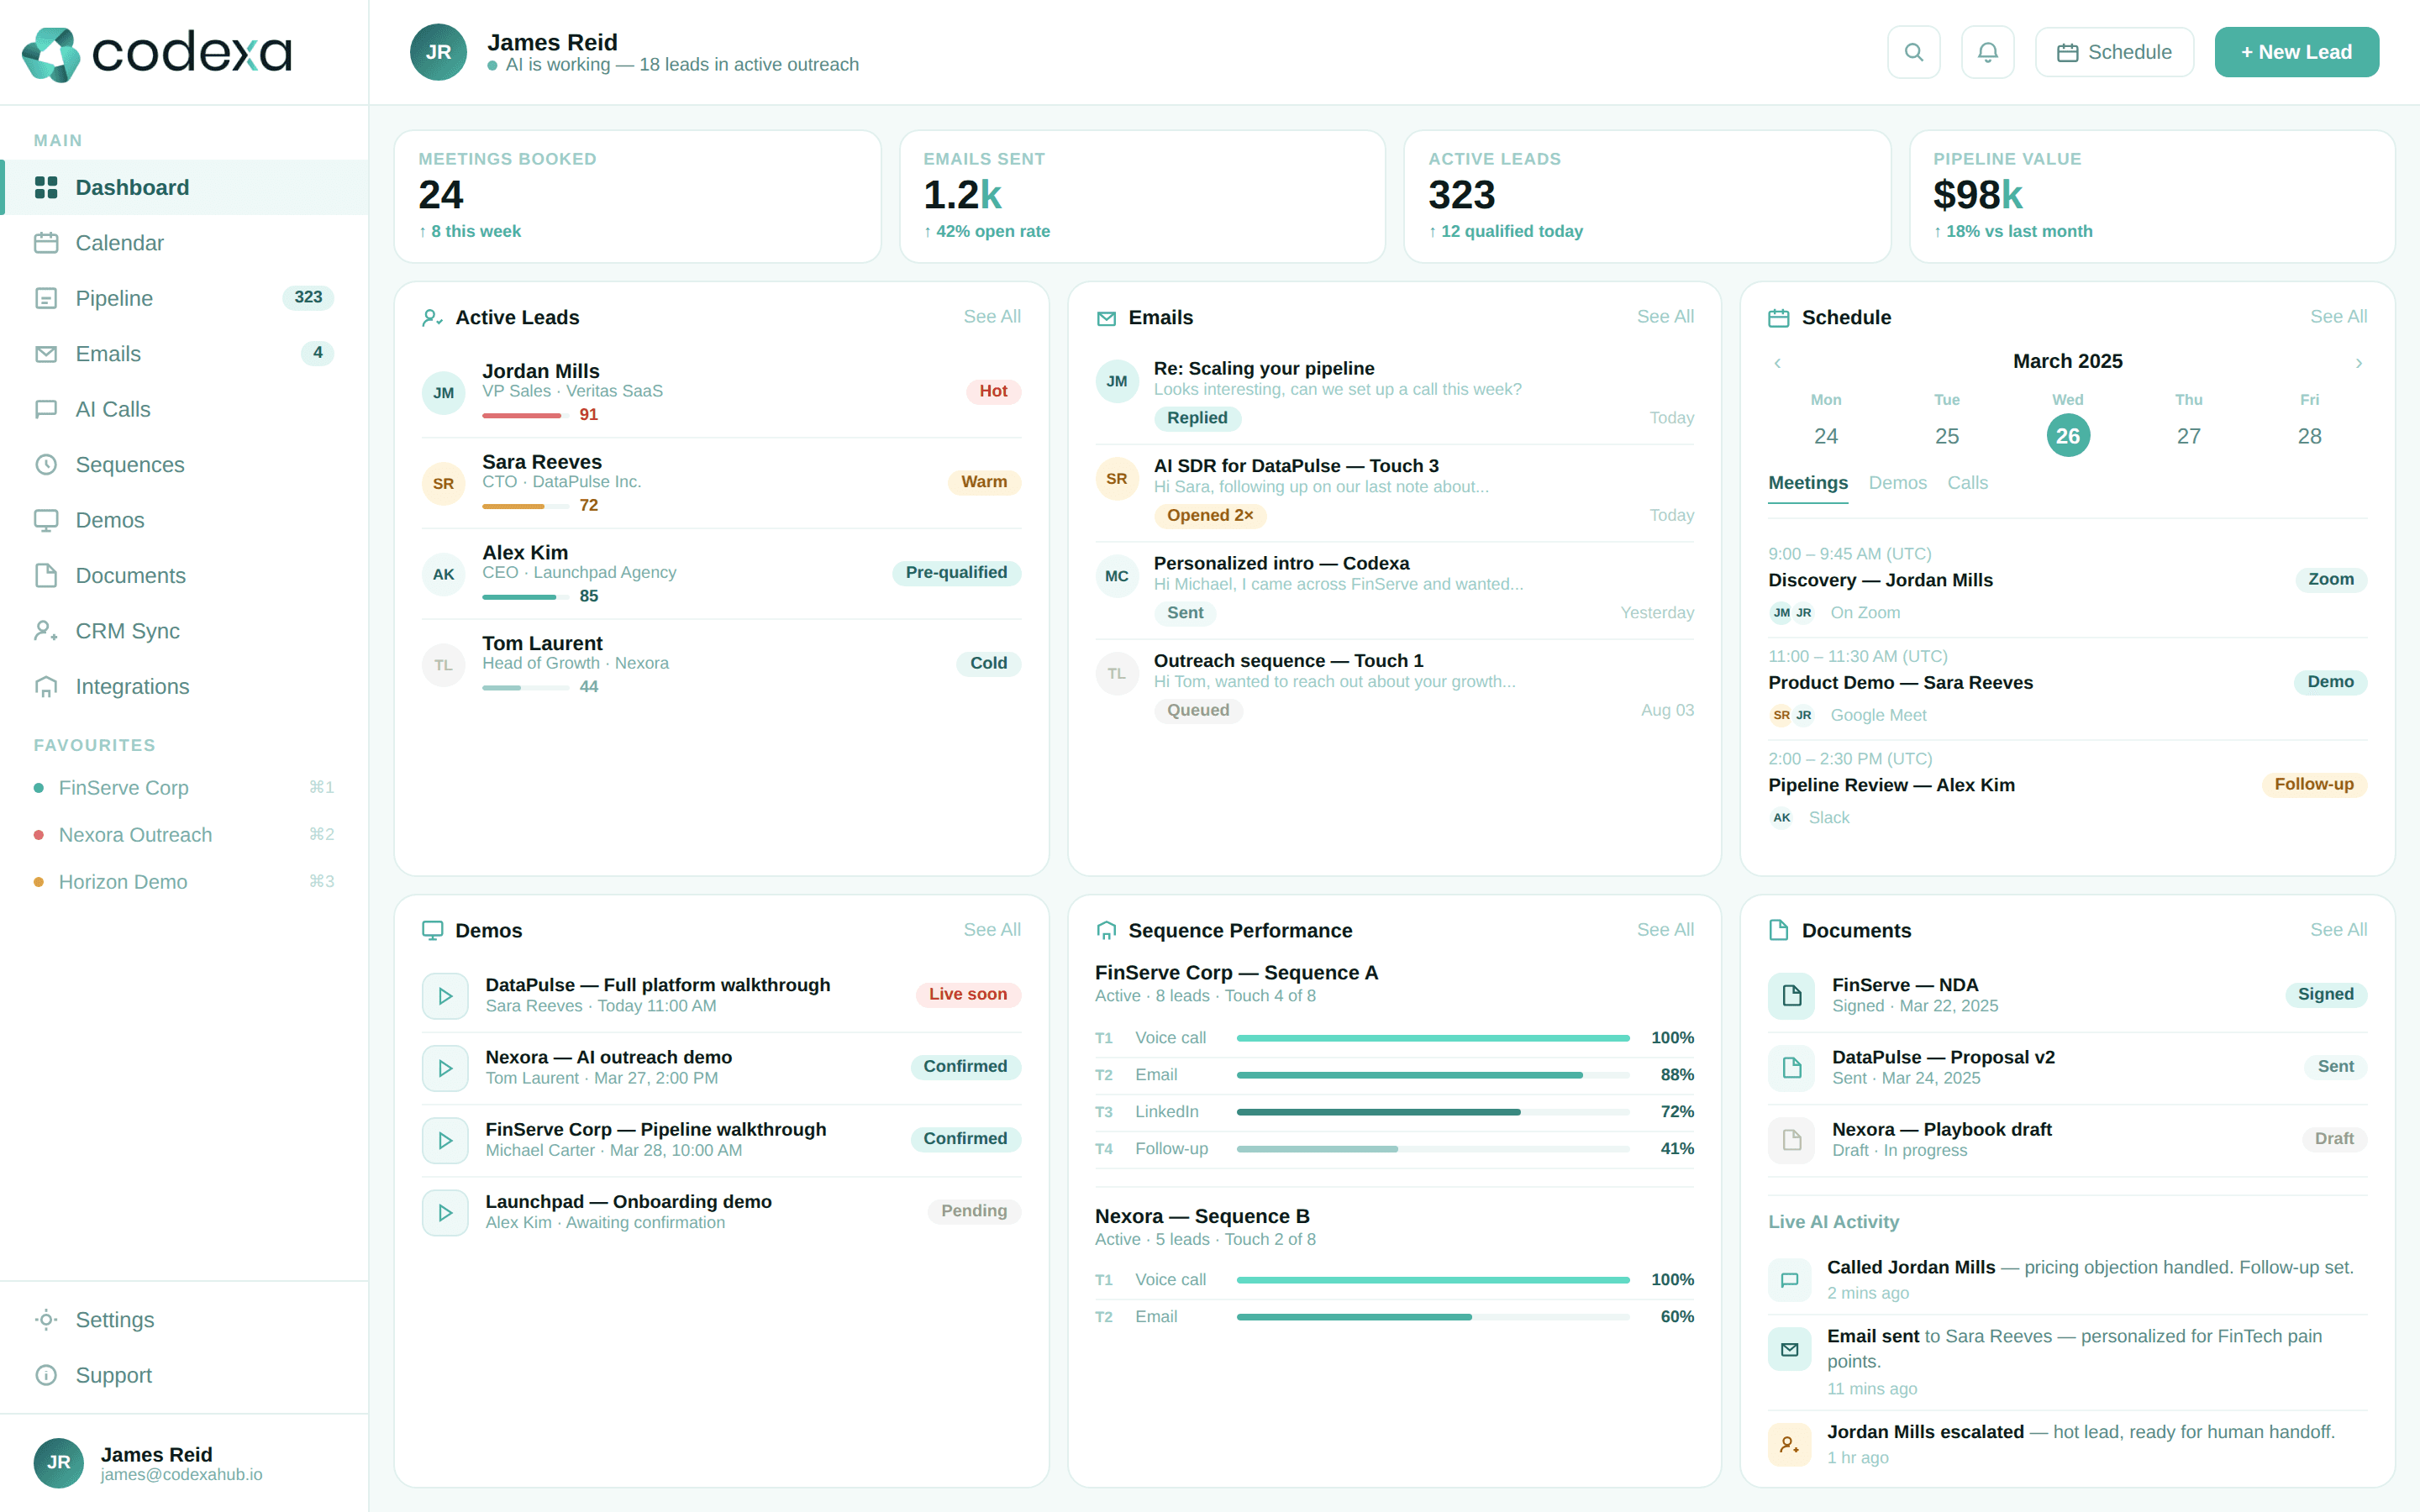Click the AI Calls sidebar icon
The image size is (2420, 1512).
46,409
